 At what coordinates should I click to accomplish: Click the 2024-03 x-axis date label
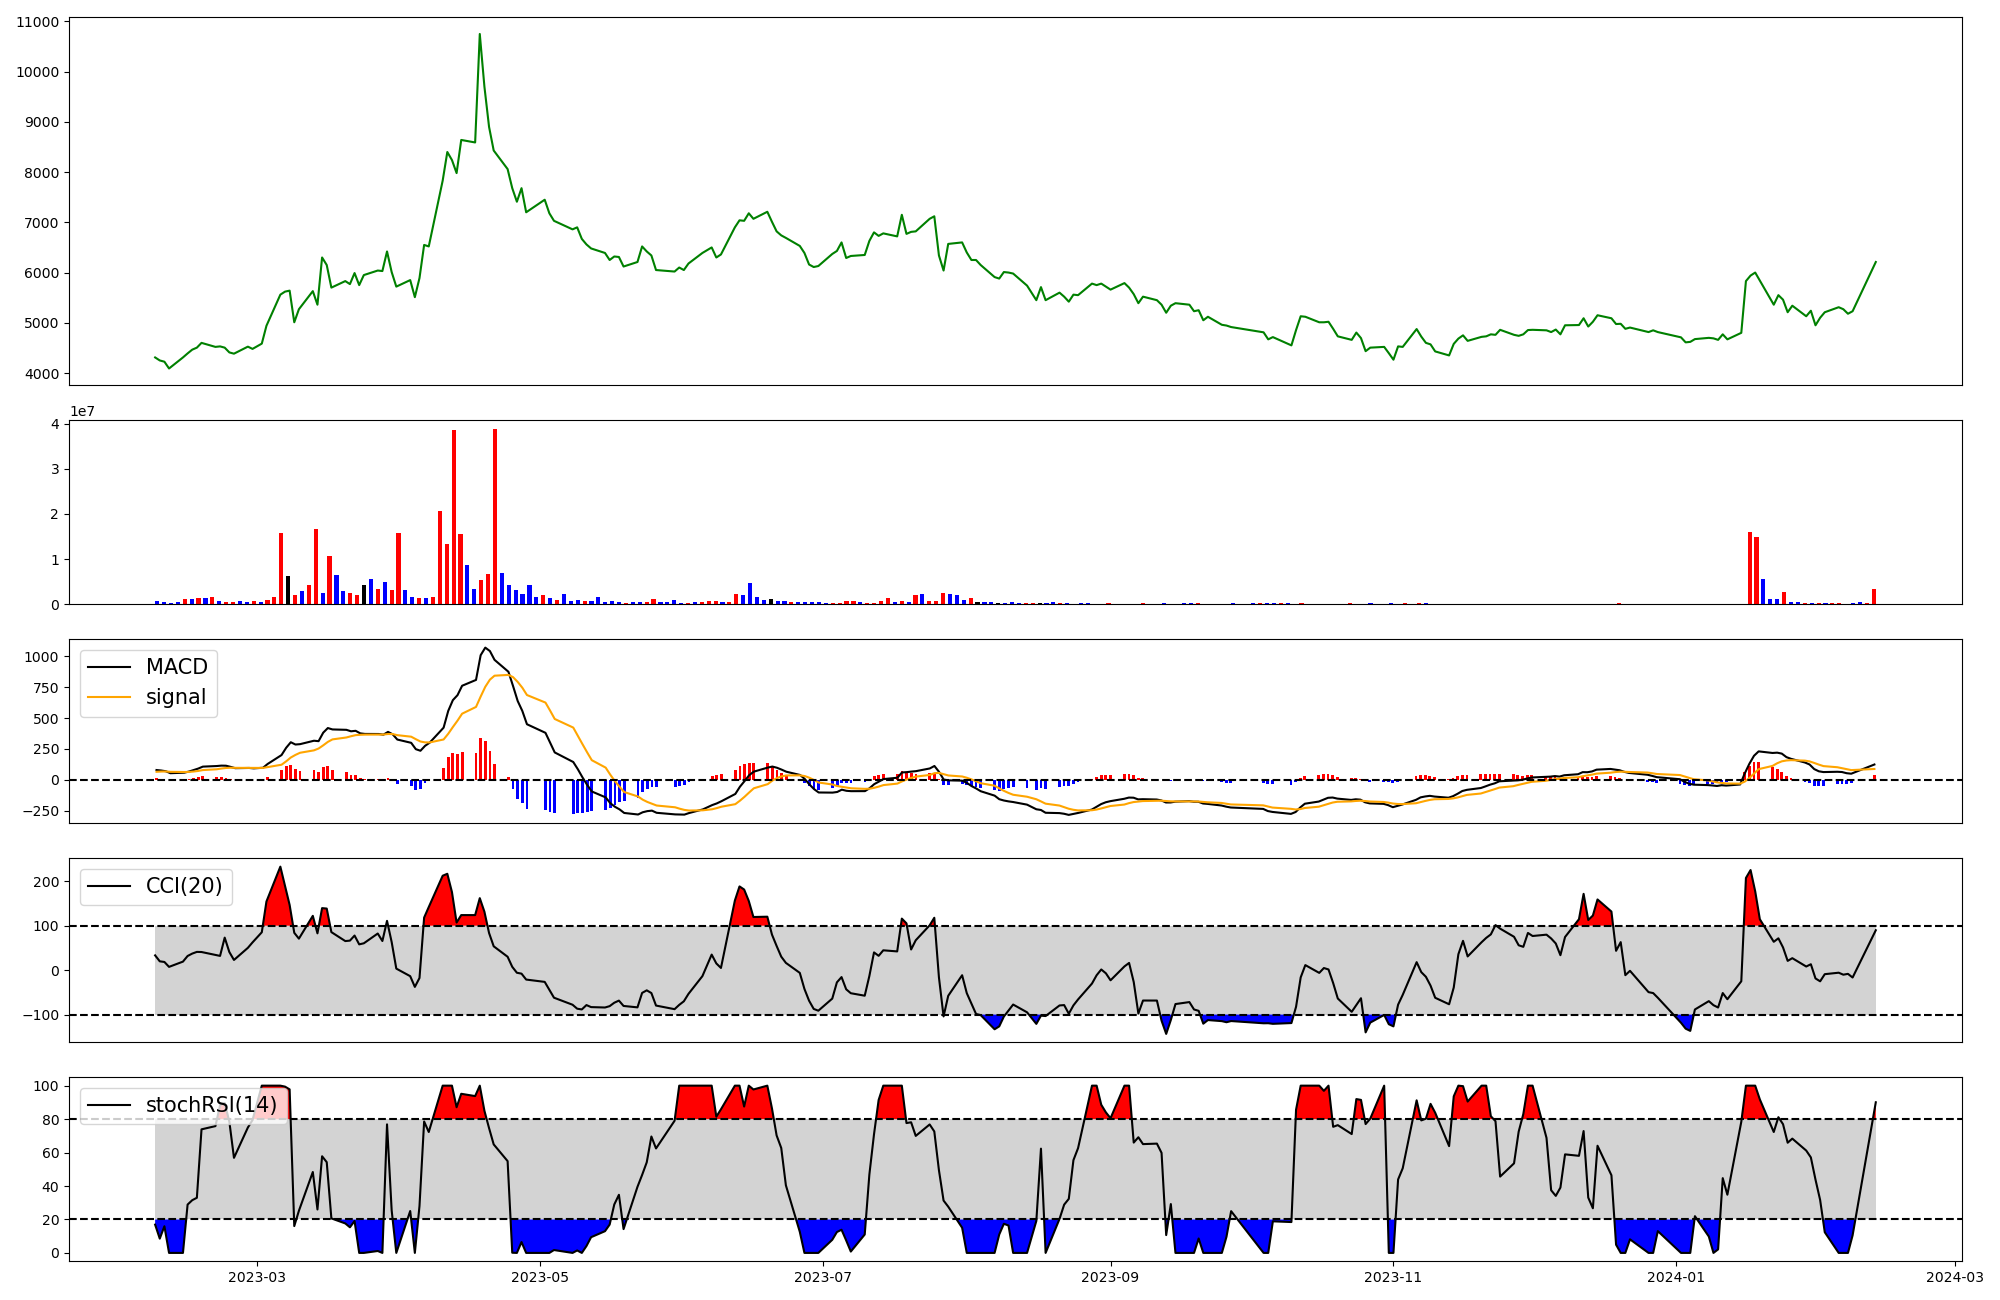point(1954,1277)
